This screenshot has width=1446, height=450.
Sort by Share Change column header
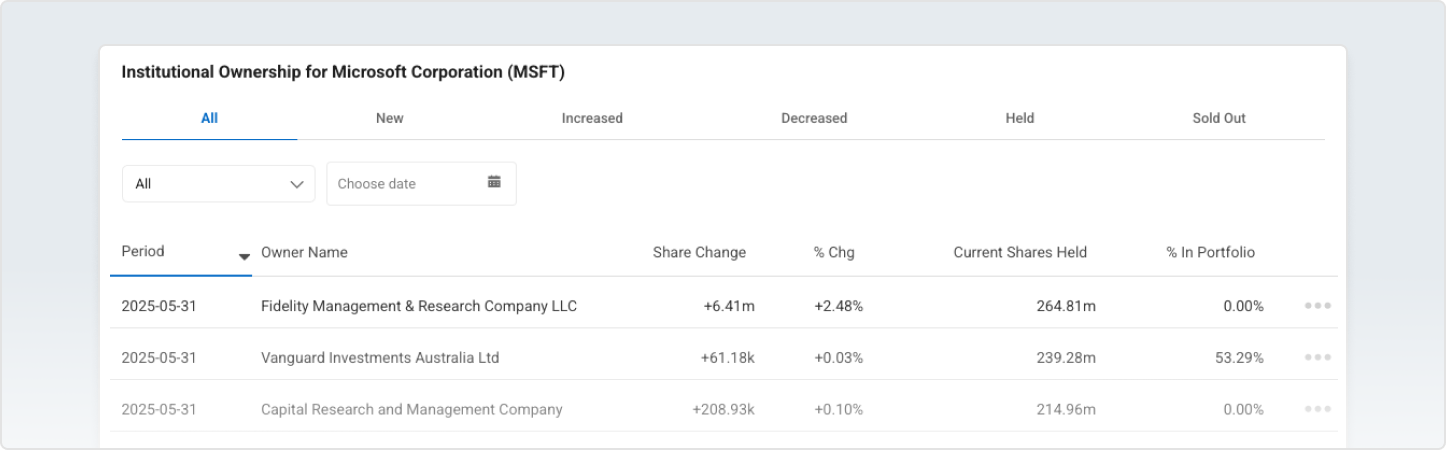click(x=699, y=252)
